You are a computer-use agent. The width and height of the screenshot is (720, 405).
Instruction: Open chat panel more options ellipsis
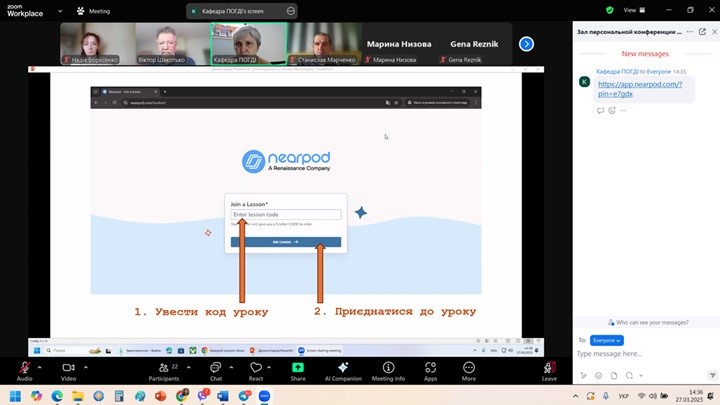(x=690, y=32)
